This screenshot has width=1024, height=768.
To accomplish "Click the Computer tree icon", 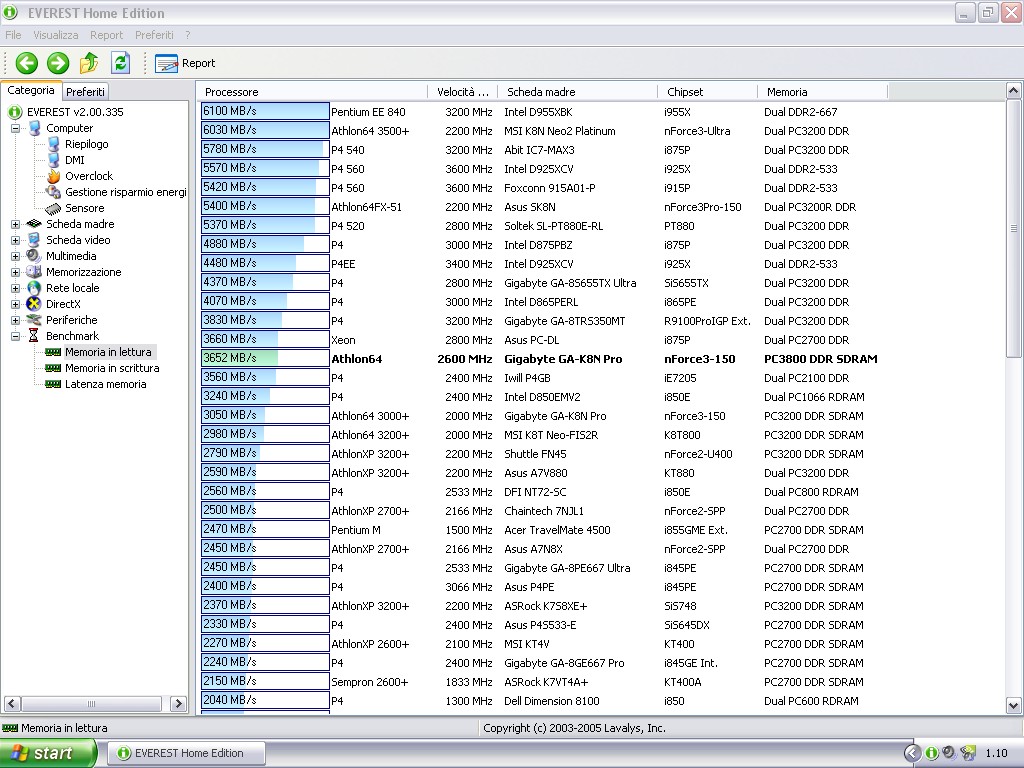I will pyautogui.click(x=35, y=128).
